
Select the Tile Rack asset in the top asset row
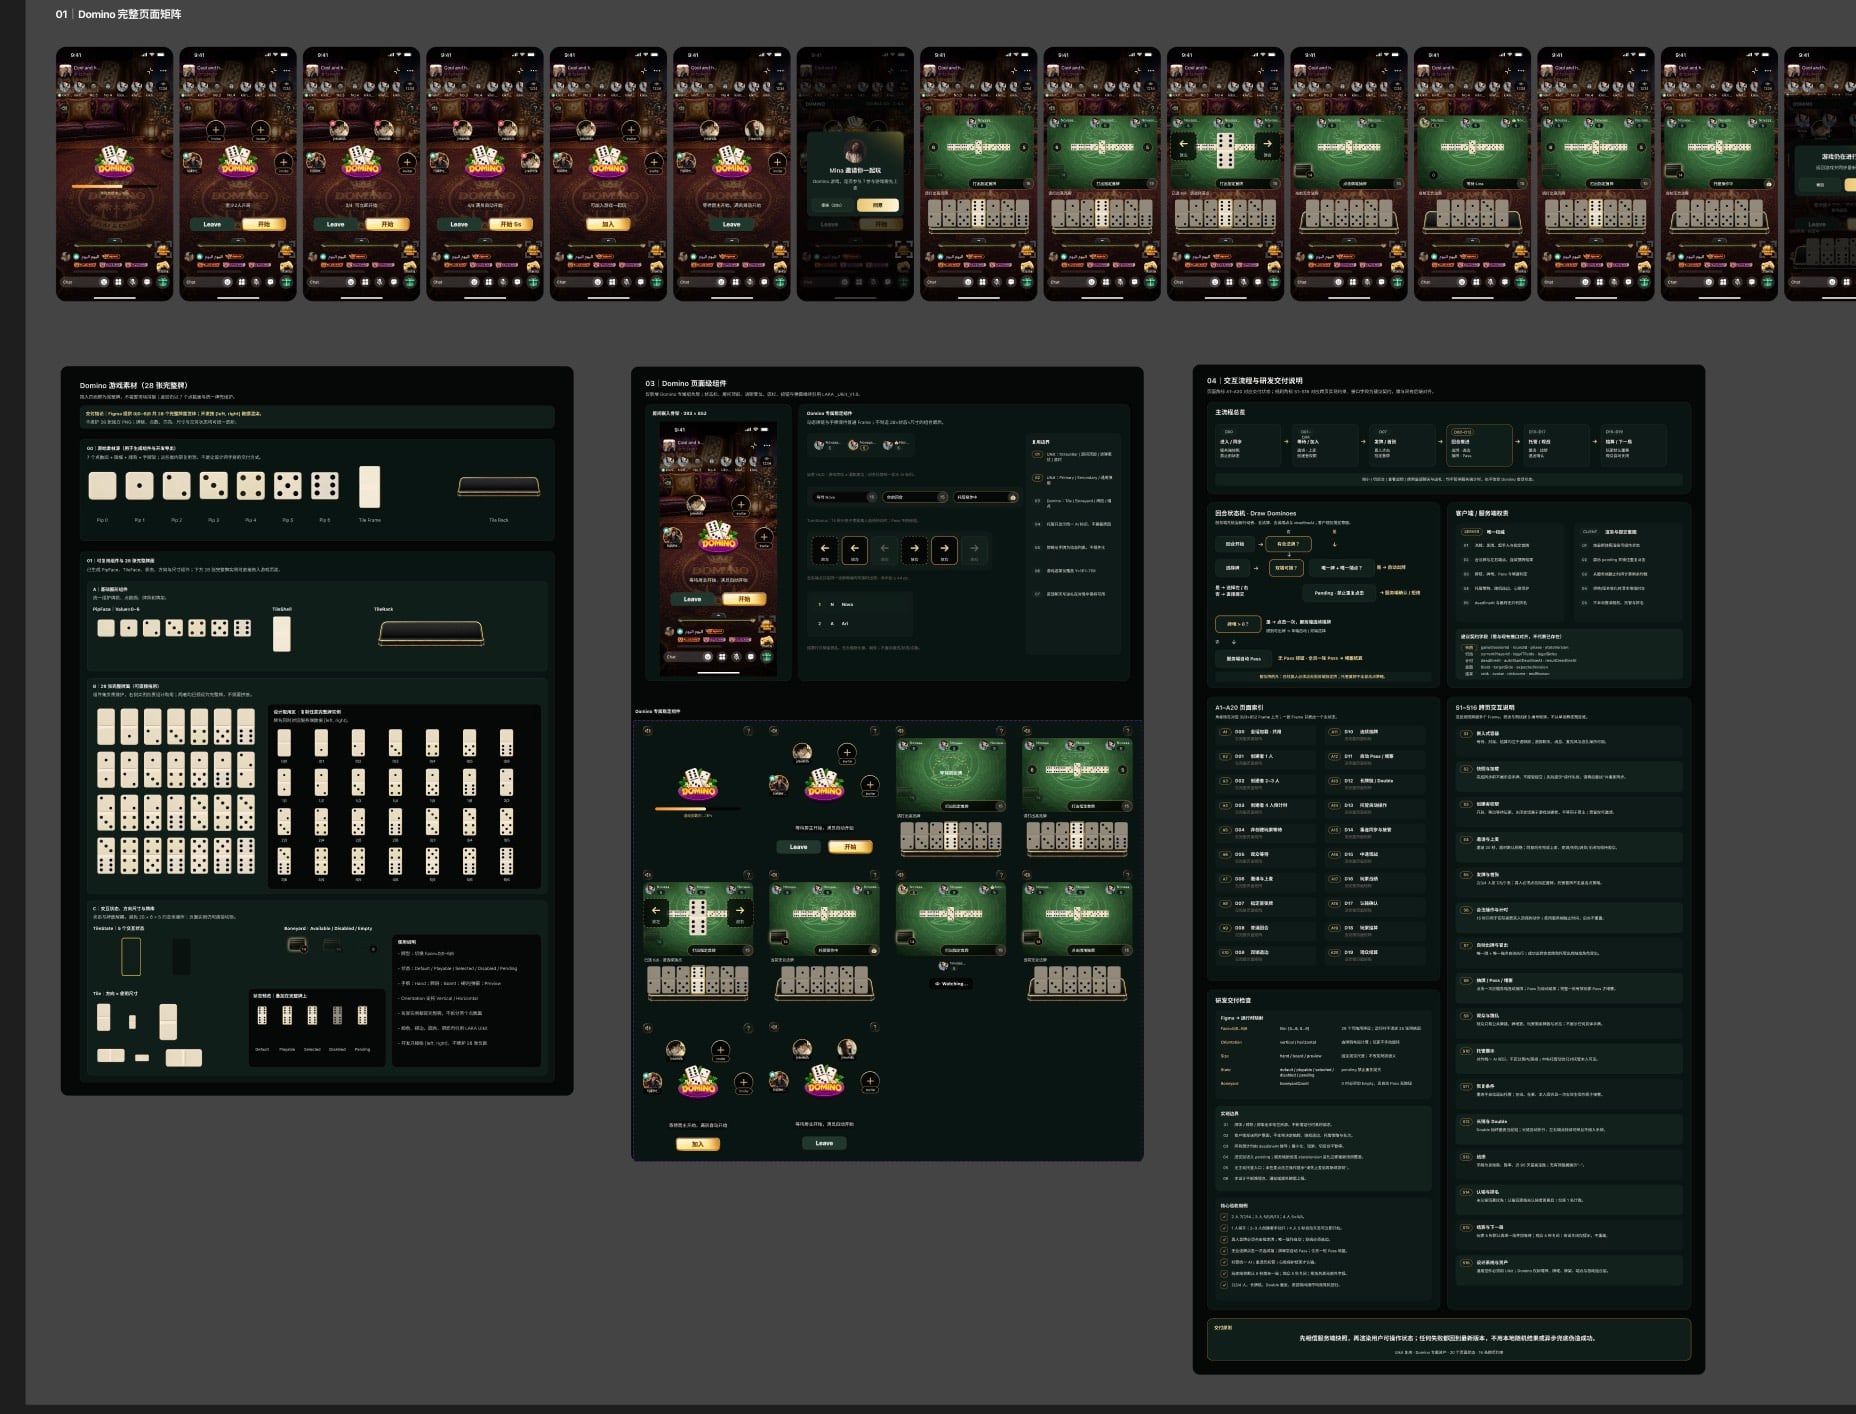pos(499,486)
